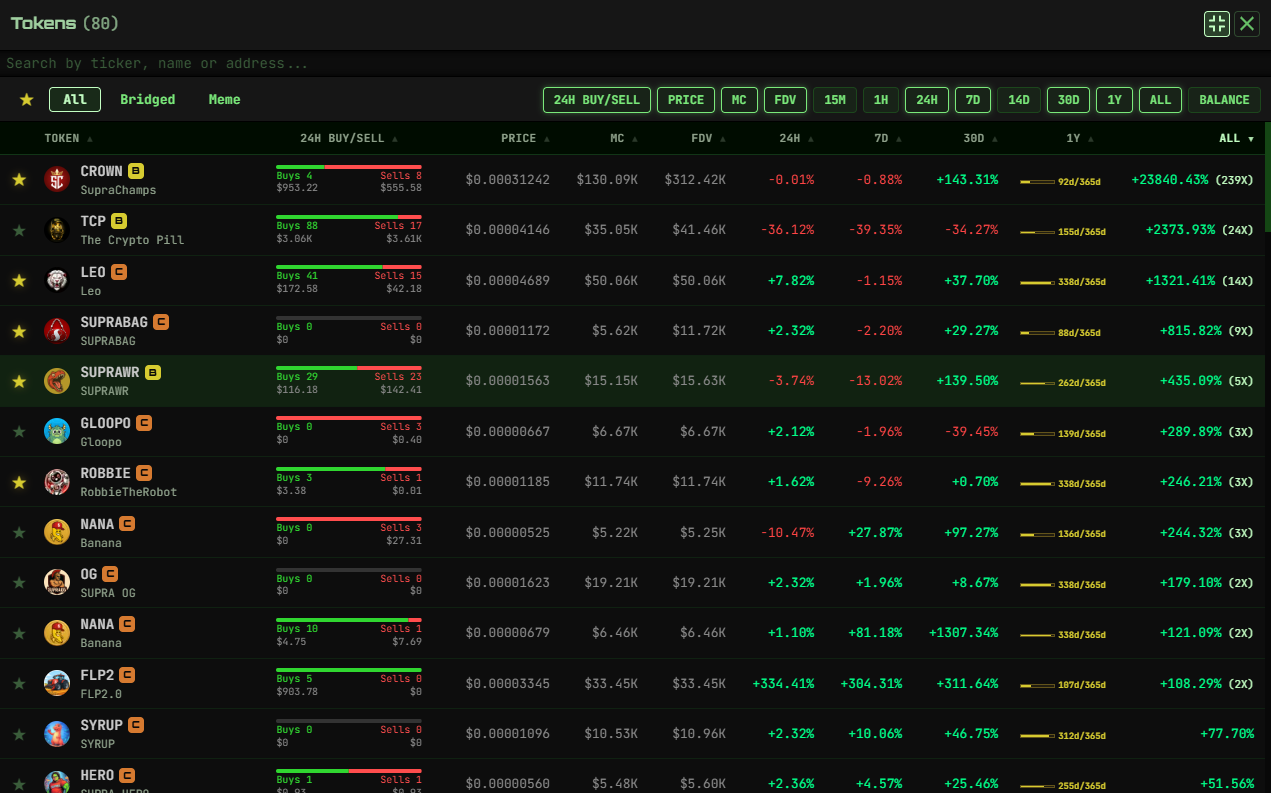Unfavorite the LEO token star
The height and width of the screenshot is (793, 1271).
pos(18,281)
